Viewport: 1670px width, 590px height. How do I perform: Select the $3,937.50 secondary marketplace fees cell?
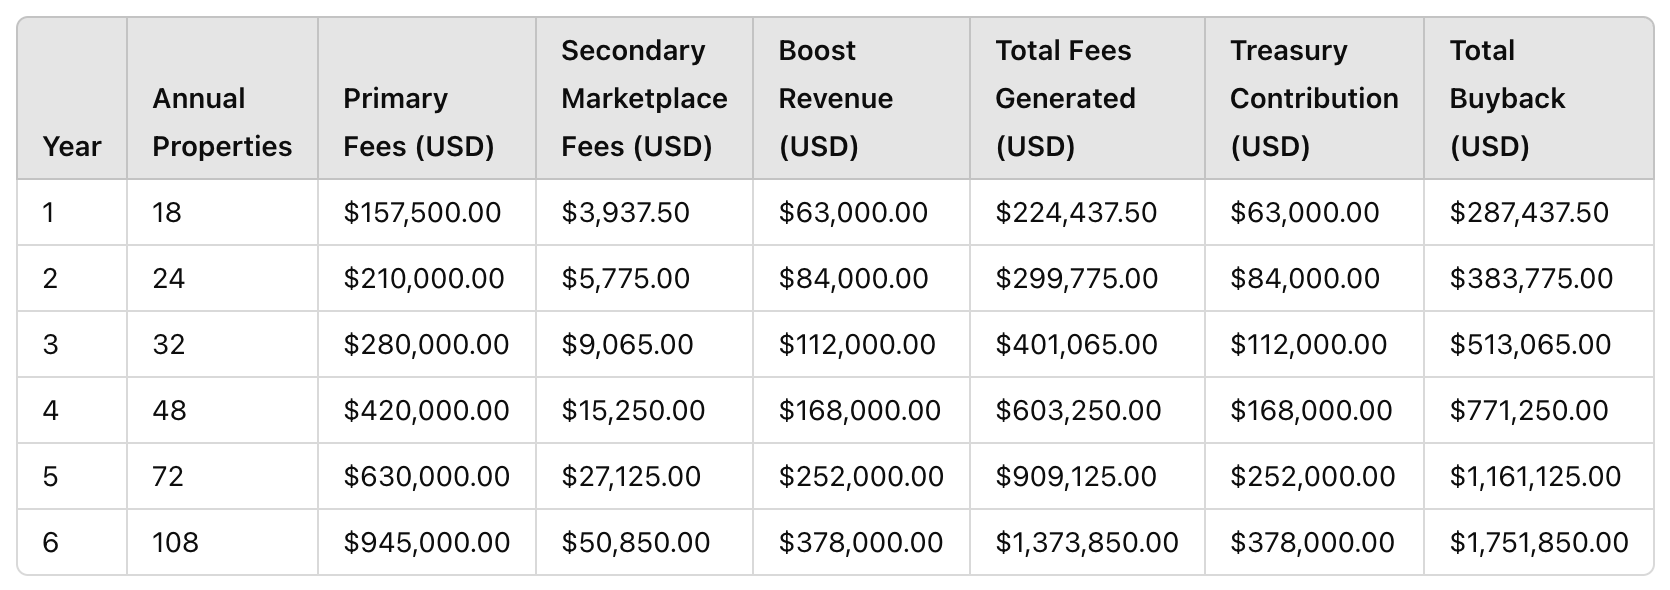[x=625, y=212]
